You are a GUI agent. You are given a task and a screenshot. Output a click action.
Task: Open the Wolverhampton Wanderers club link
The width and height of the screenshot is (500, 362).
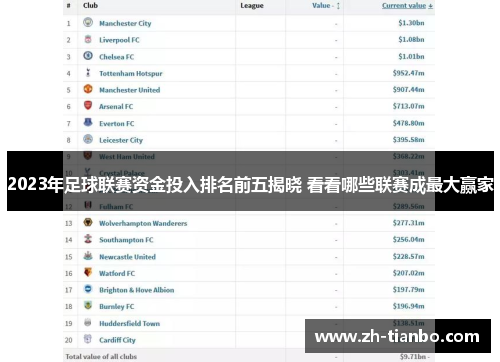(143, 223)
